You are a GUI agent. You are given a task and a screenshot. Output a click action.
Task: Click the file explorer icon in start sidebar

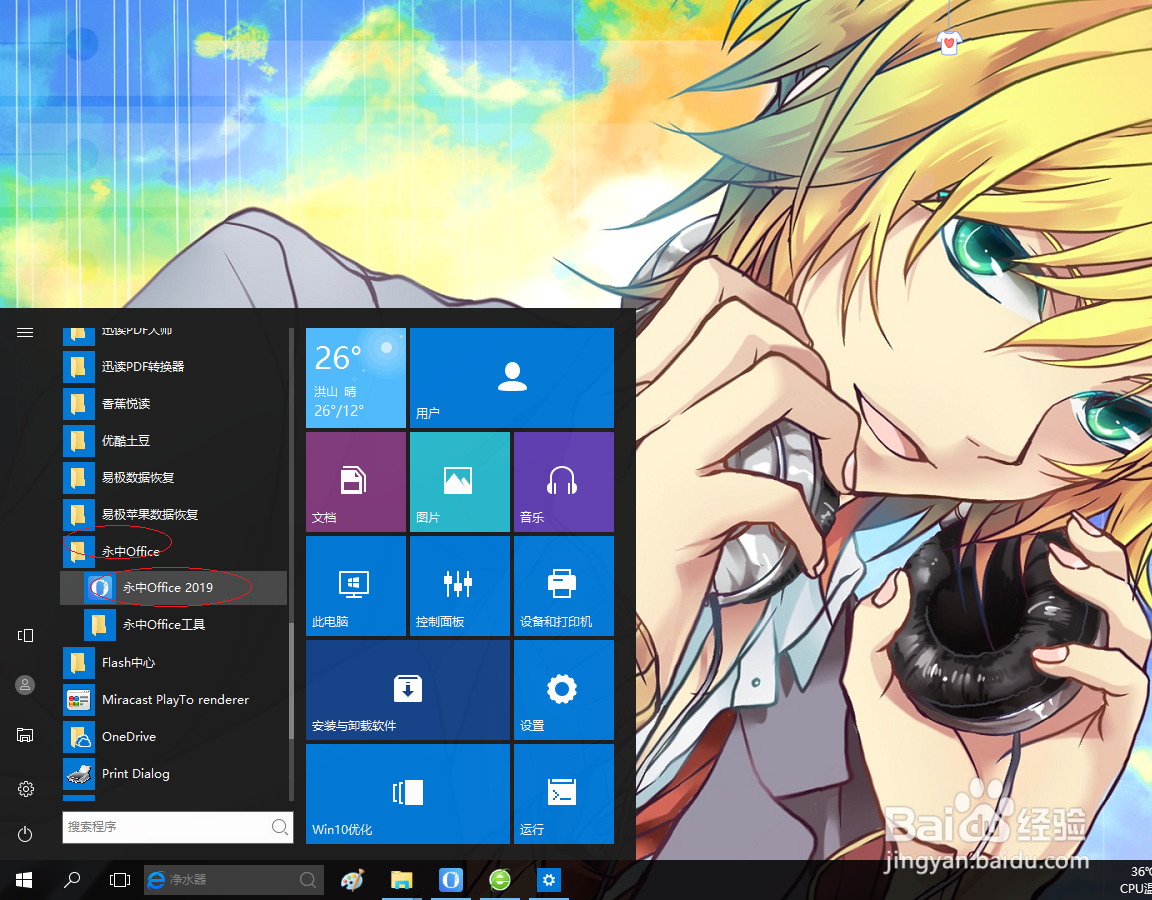point(25,735)
